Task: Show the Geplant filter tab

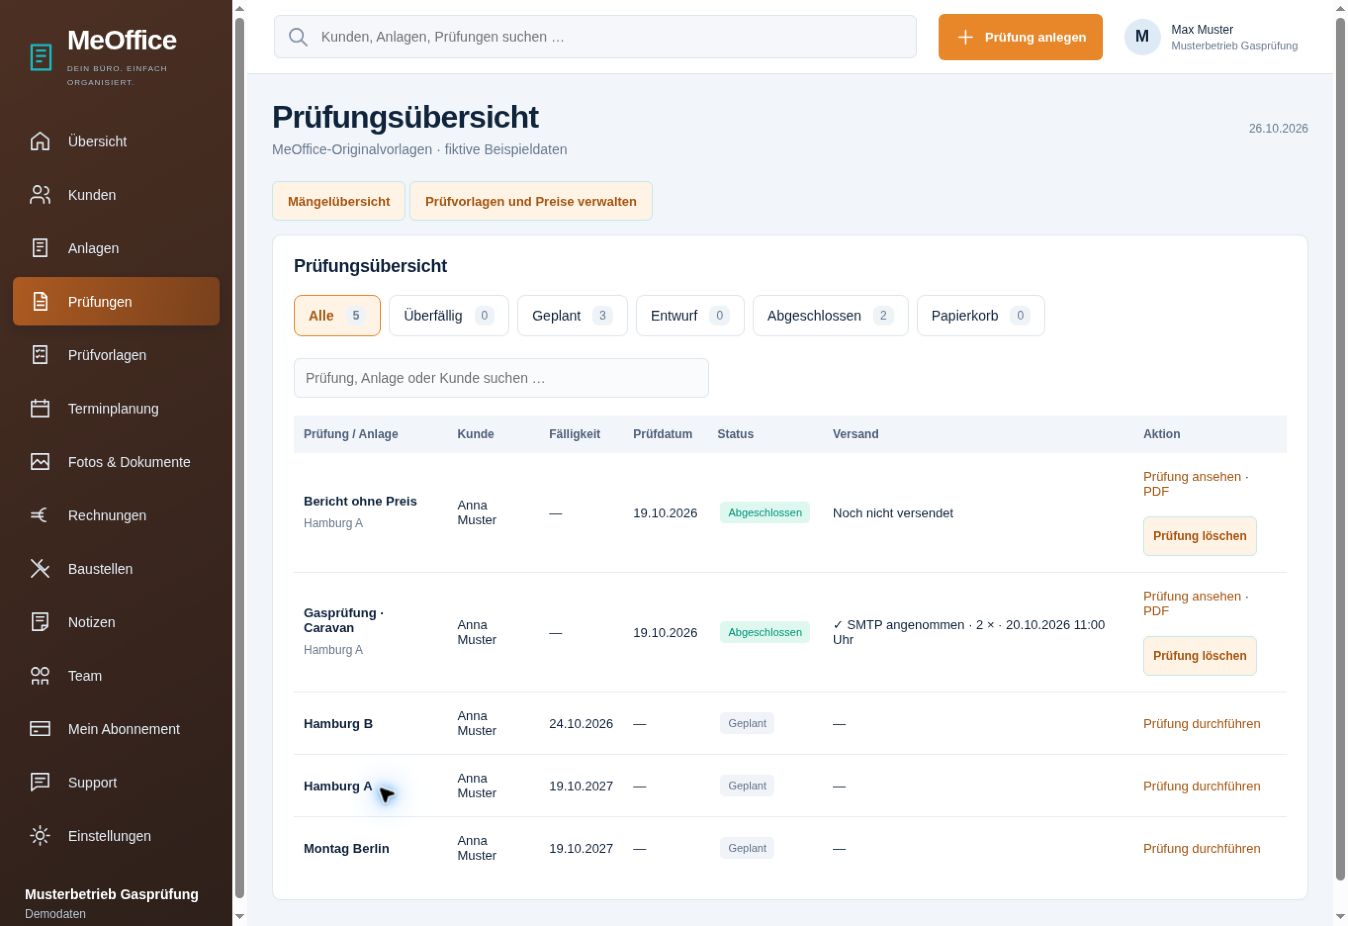Action: tap(572, 316)
